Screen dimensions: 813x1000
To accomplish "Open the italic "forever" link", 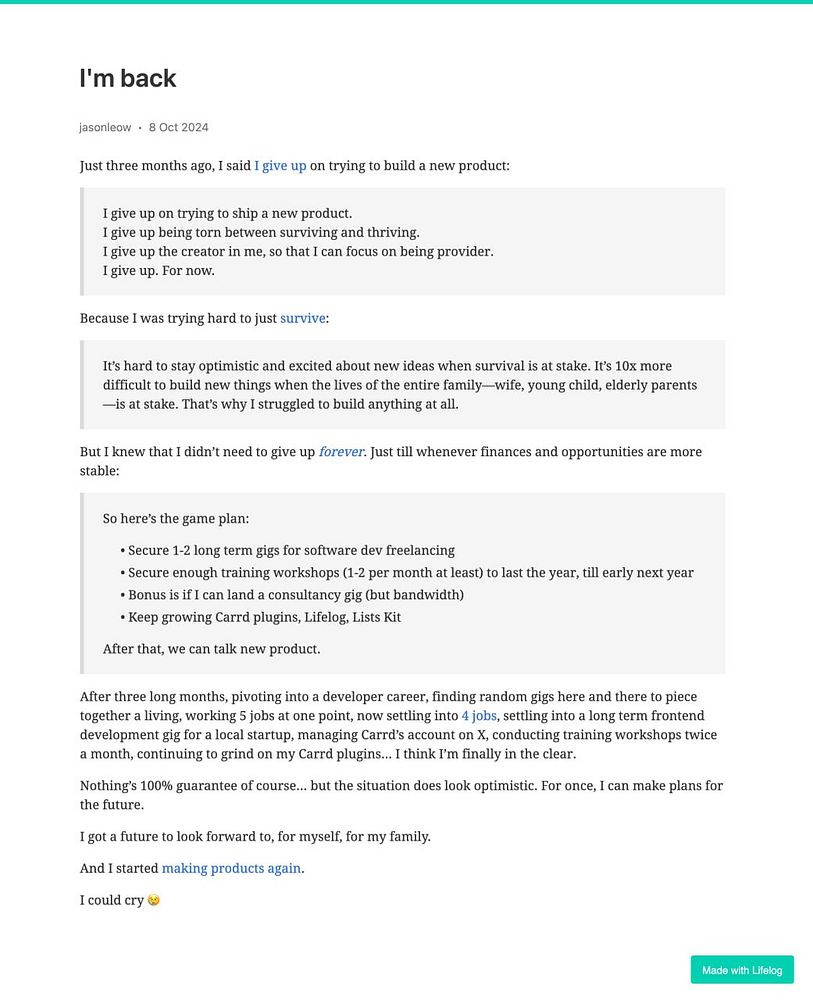I will (341, 452).
